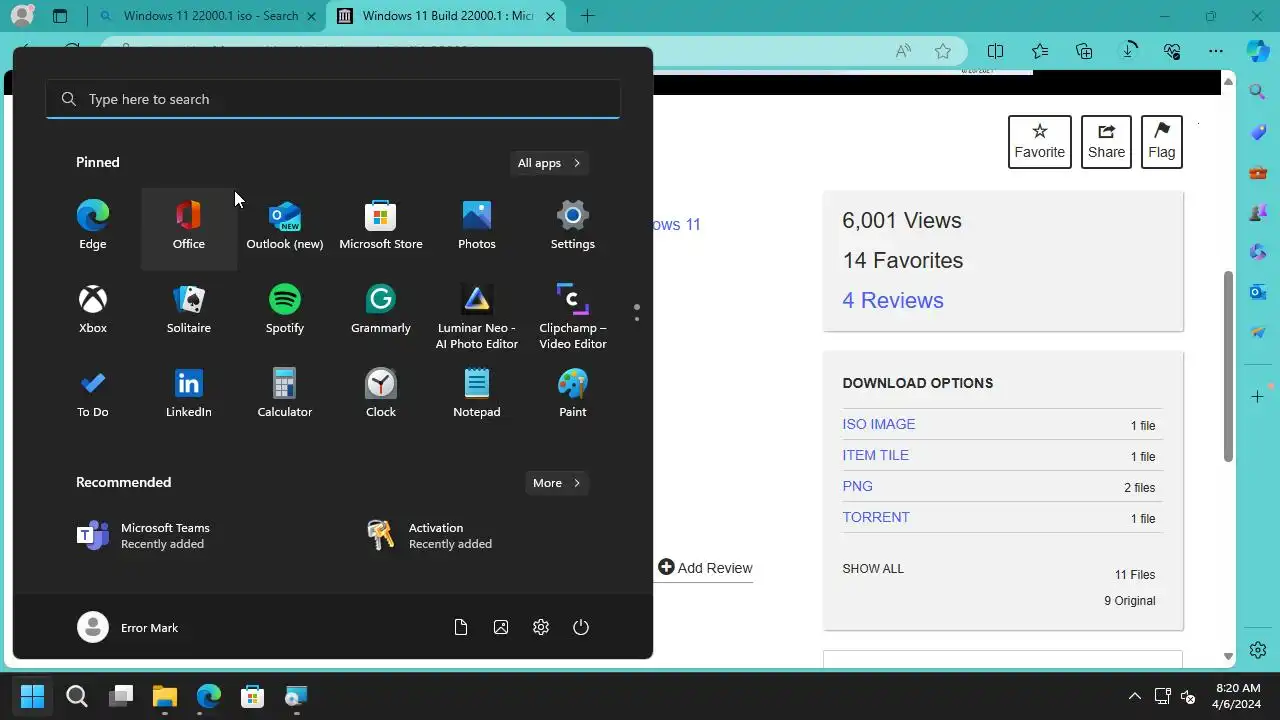Open the To Do app
The width and height of the screenshot is (1280, 720).
[x=93, y=394]
